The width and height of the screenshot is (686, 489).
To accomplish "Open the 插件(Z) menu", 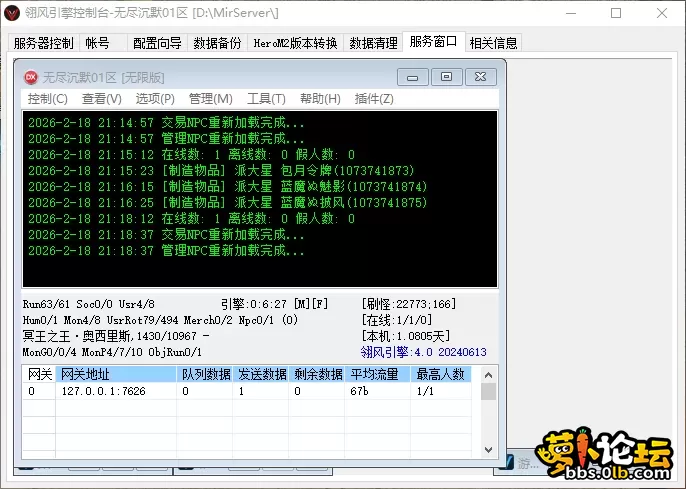I will click(374, 99).
